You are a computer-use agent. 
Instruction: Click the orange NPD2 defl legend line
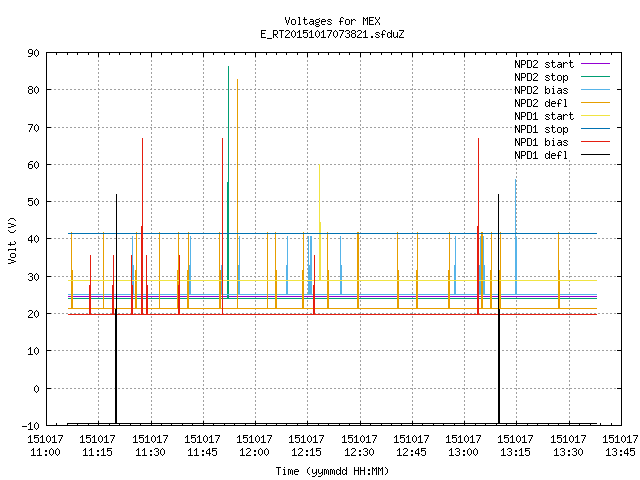pyautogui.click(x=595, y=103)
